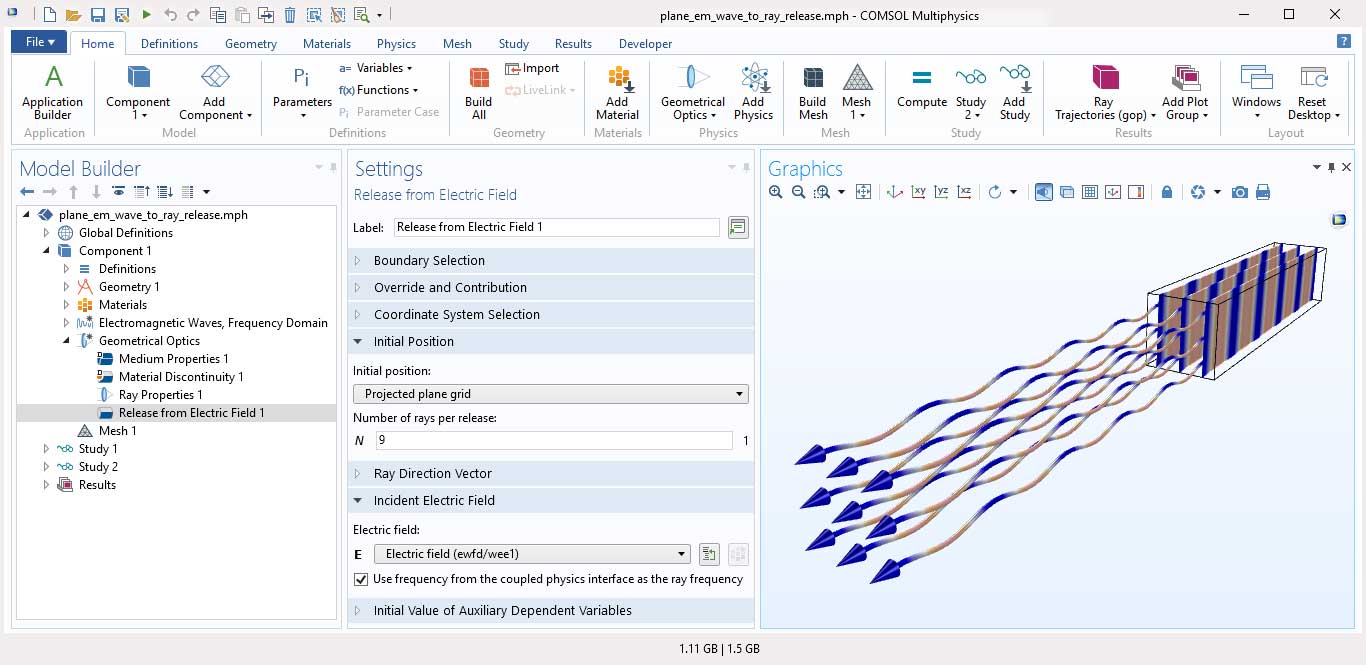Screen dimensions: 1366x665
Task: Switch to the Physics ribbon tab
Action: (396, 43)
